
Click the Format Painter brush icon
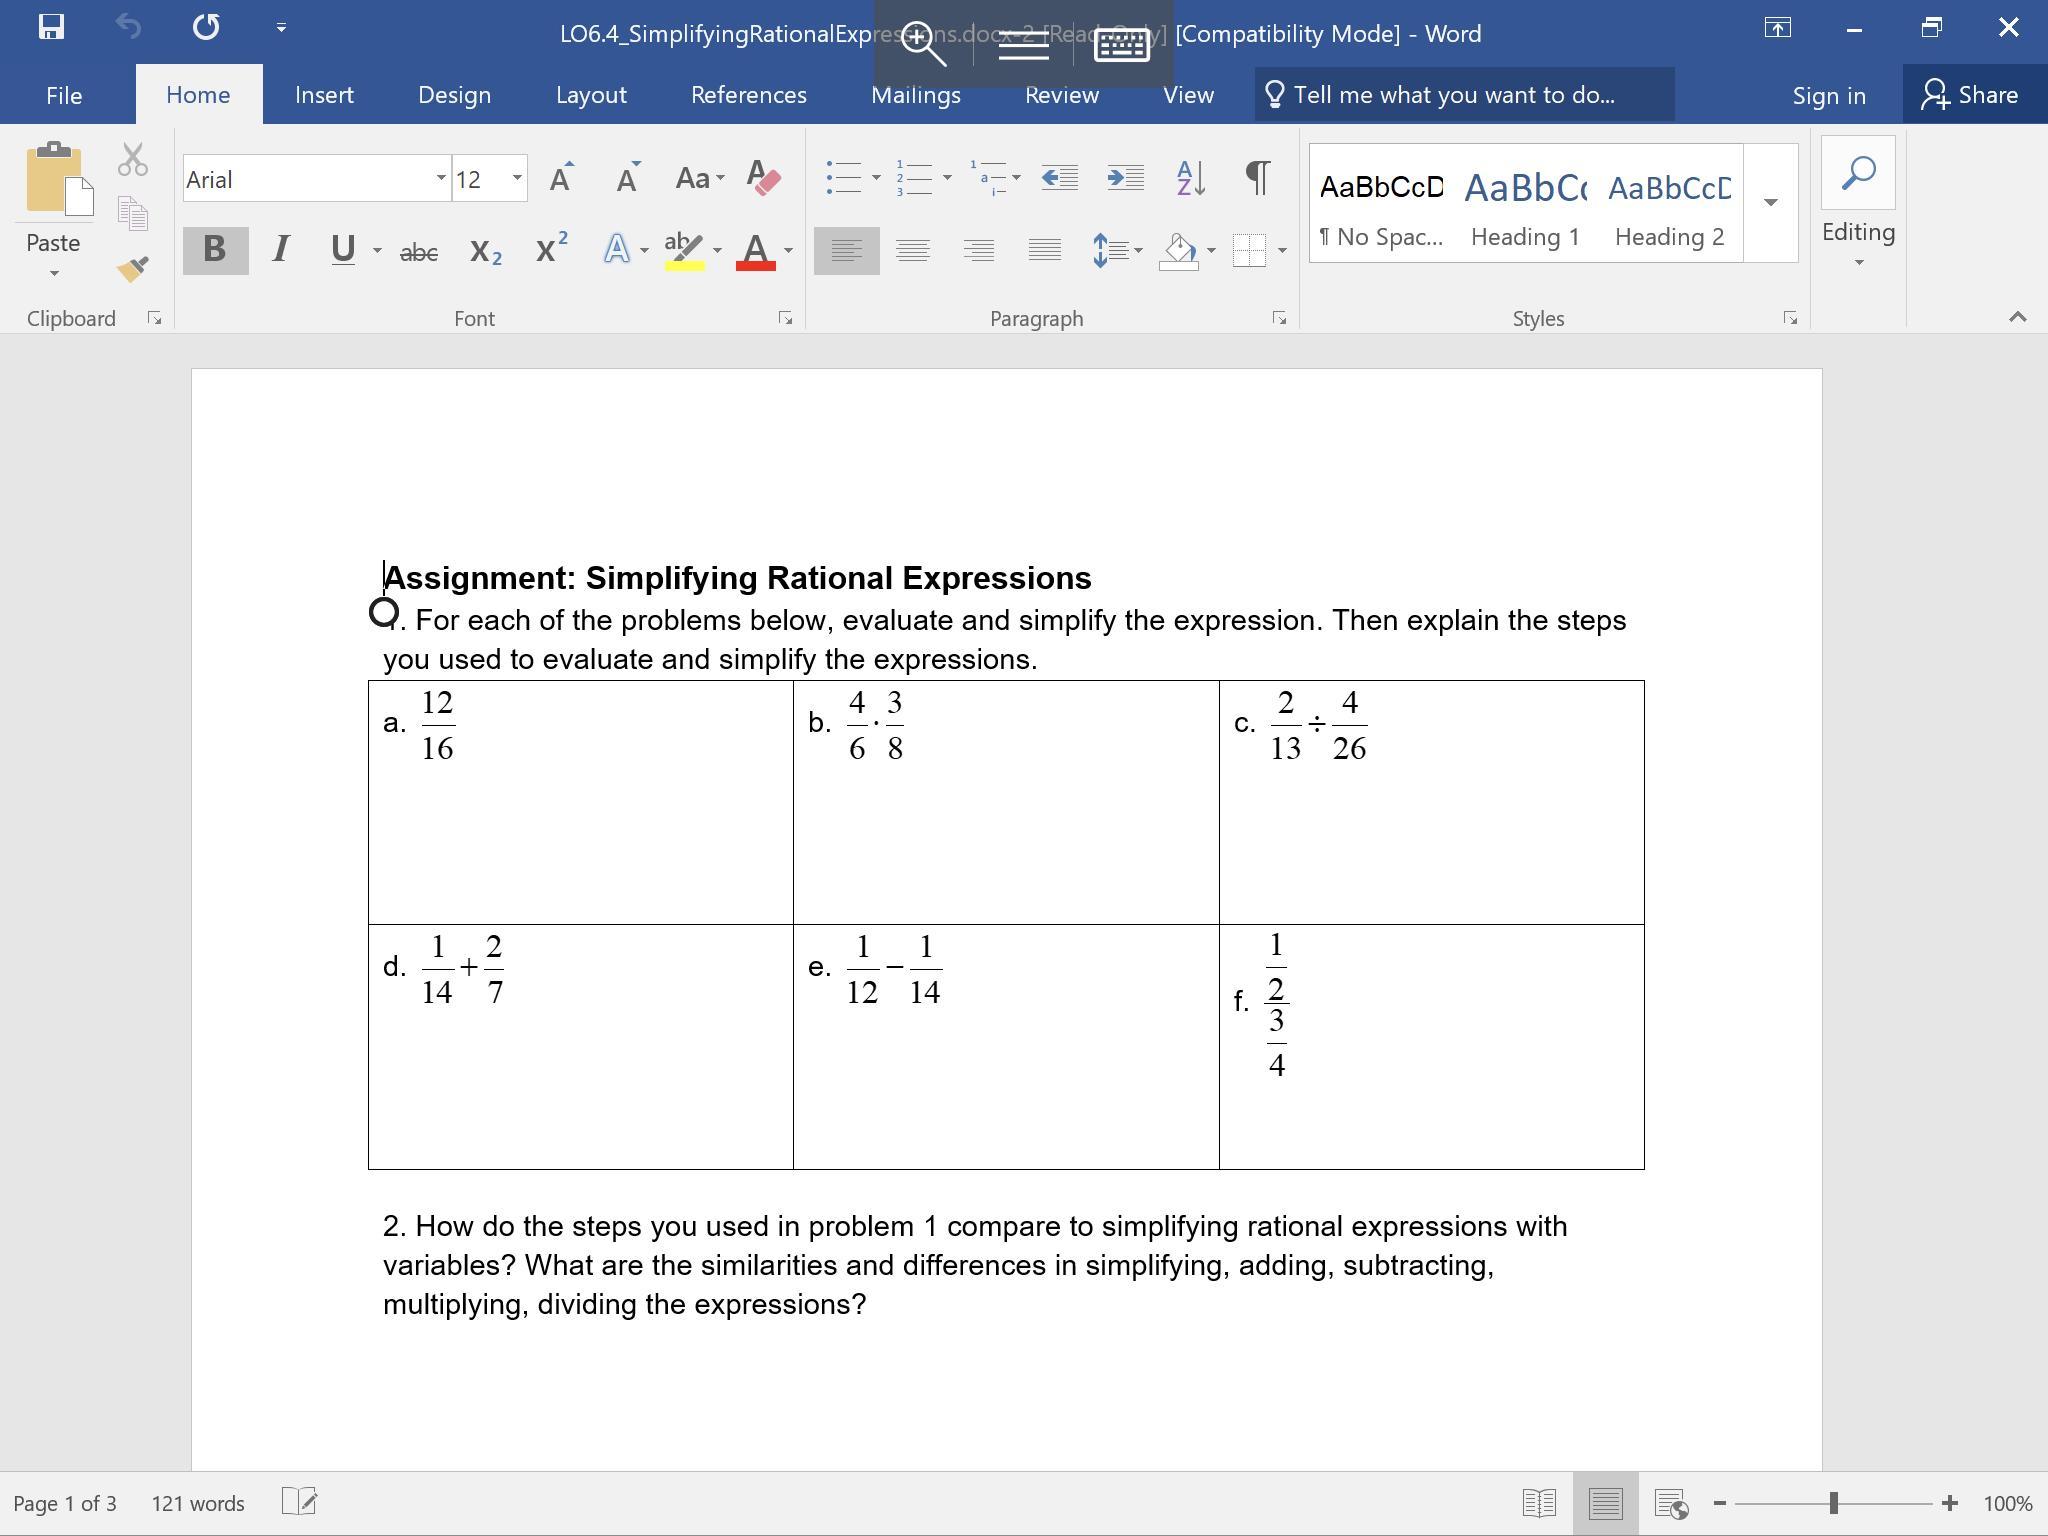(x=132, y=269)
